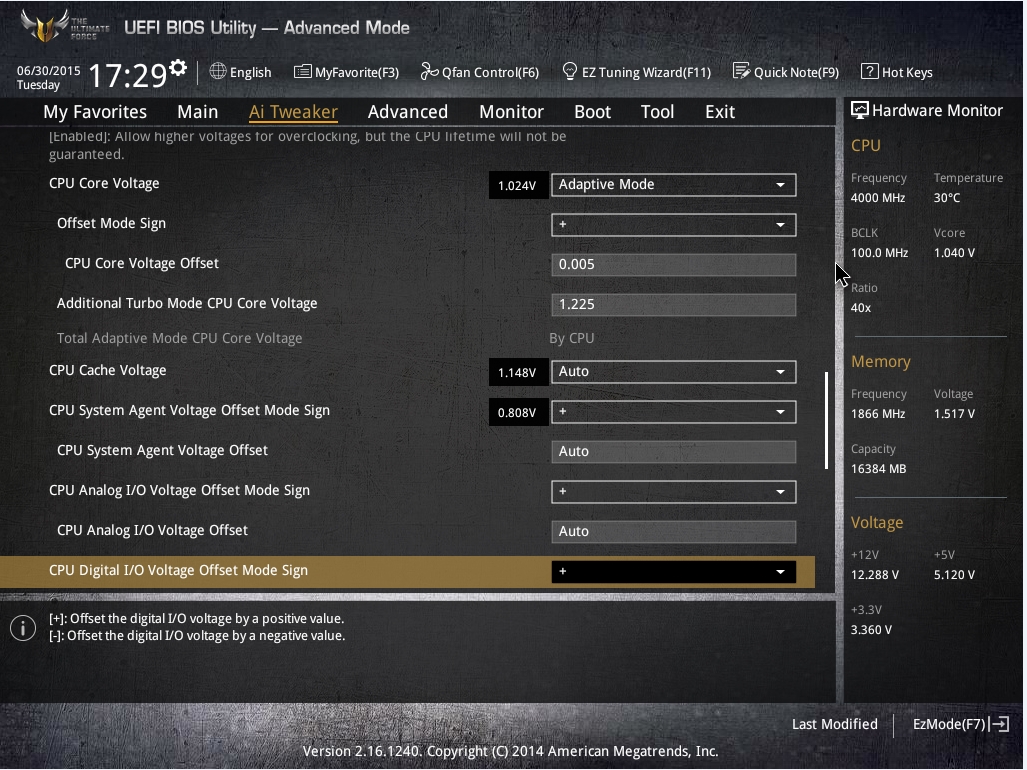Click CPU System Agent Voltage Offset Auto field
This screenshot has height=770, width=1027.
[673, 452]
